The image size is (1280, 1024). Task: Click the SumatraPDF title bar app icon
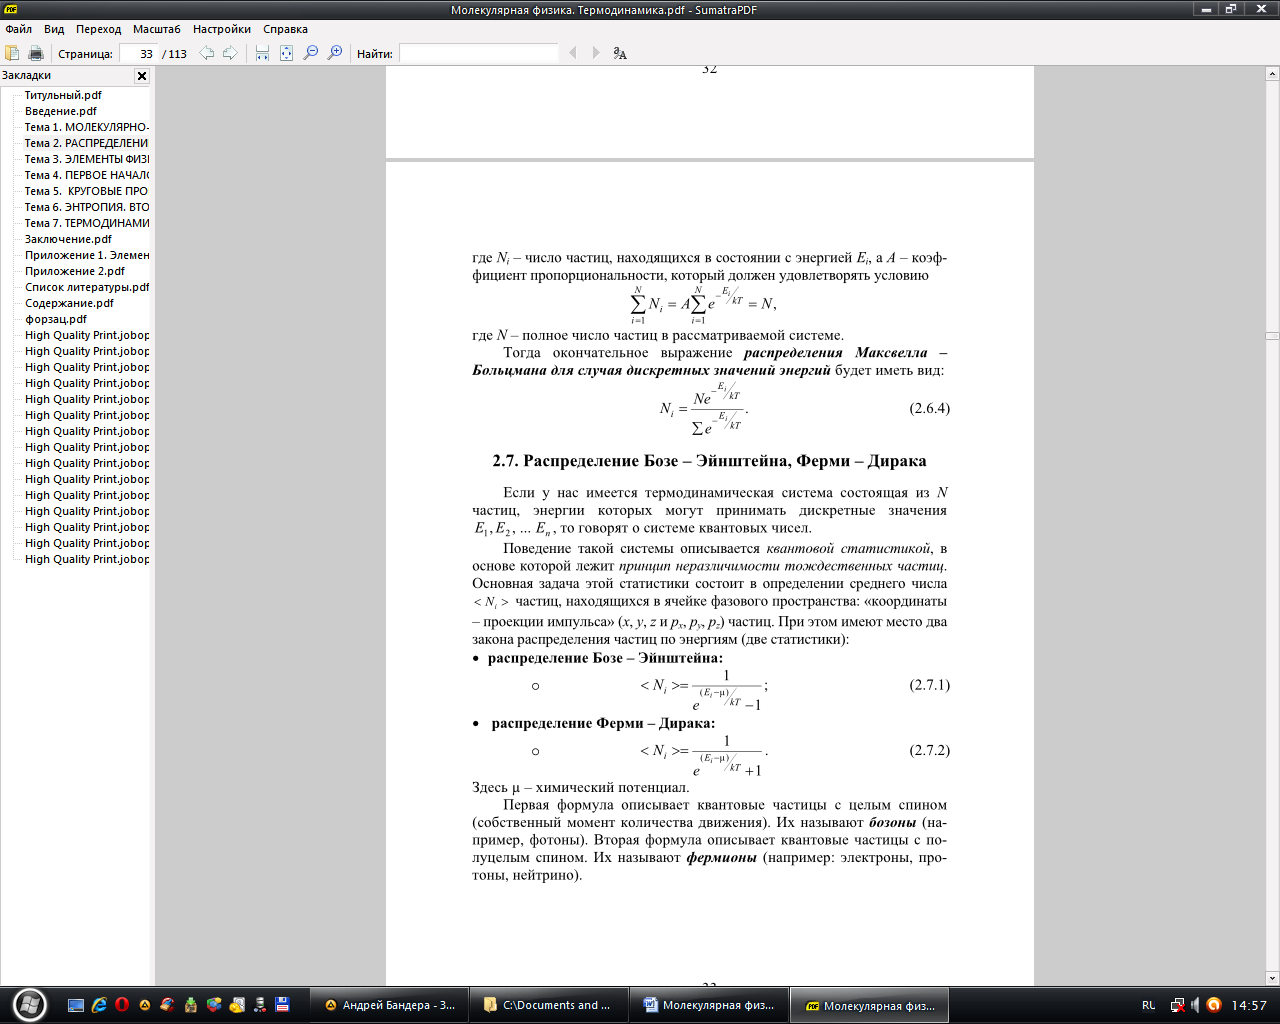tap(11, 9)
